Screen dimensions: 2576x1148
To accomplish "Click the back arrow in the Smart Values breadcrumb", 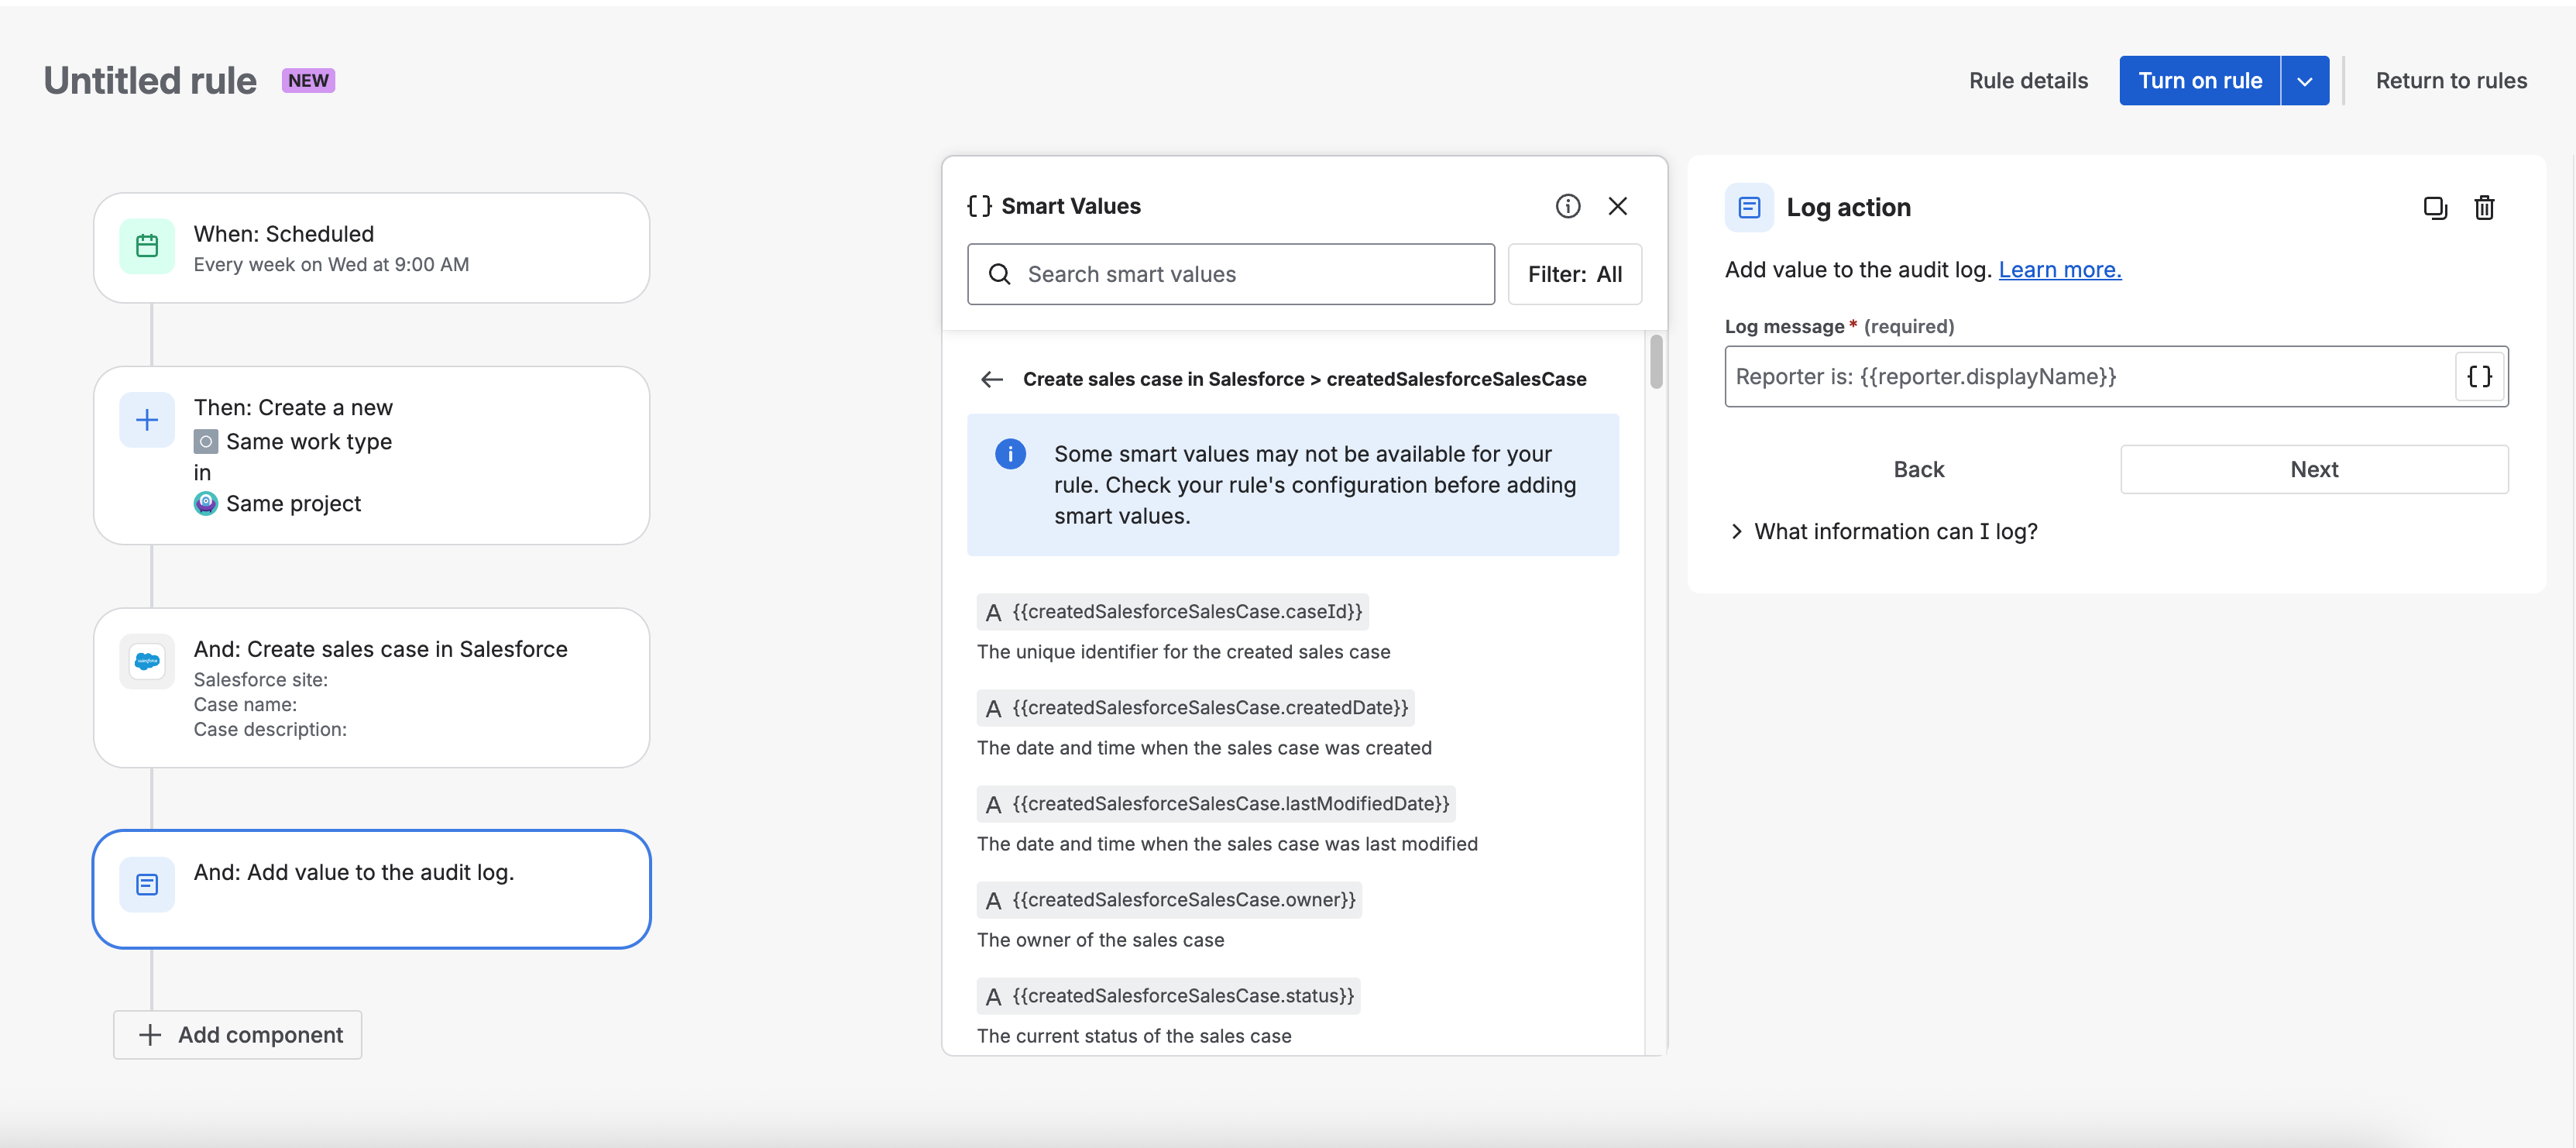I will [991, 379].
